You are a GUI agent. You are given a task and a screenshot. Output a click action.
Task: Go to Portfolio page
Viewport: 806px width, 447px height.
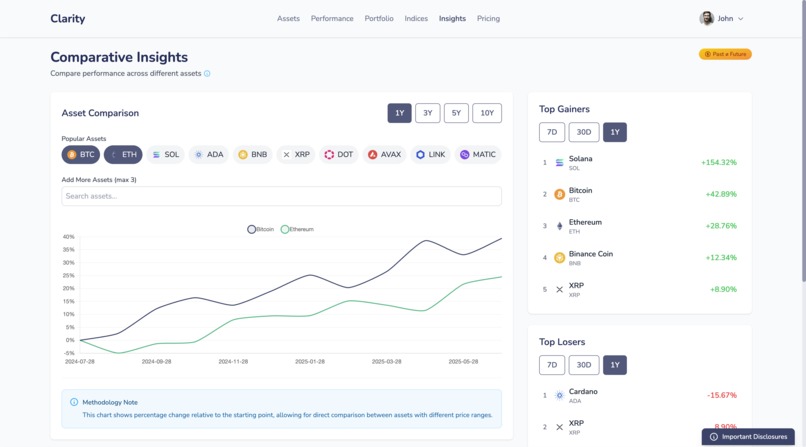tap(379, 18)
